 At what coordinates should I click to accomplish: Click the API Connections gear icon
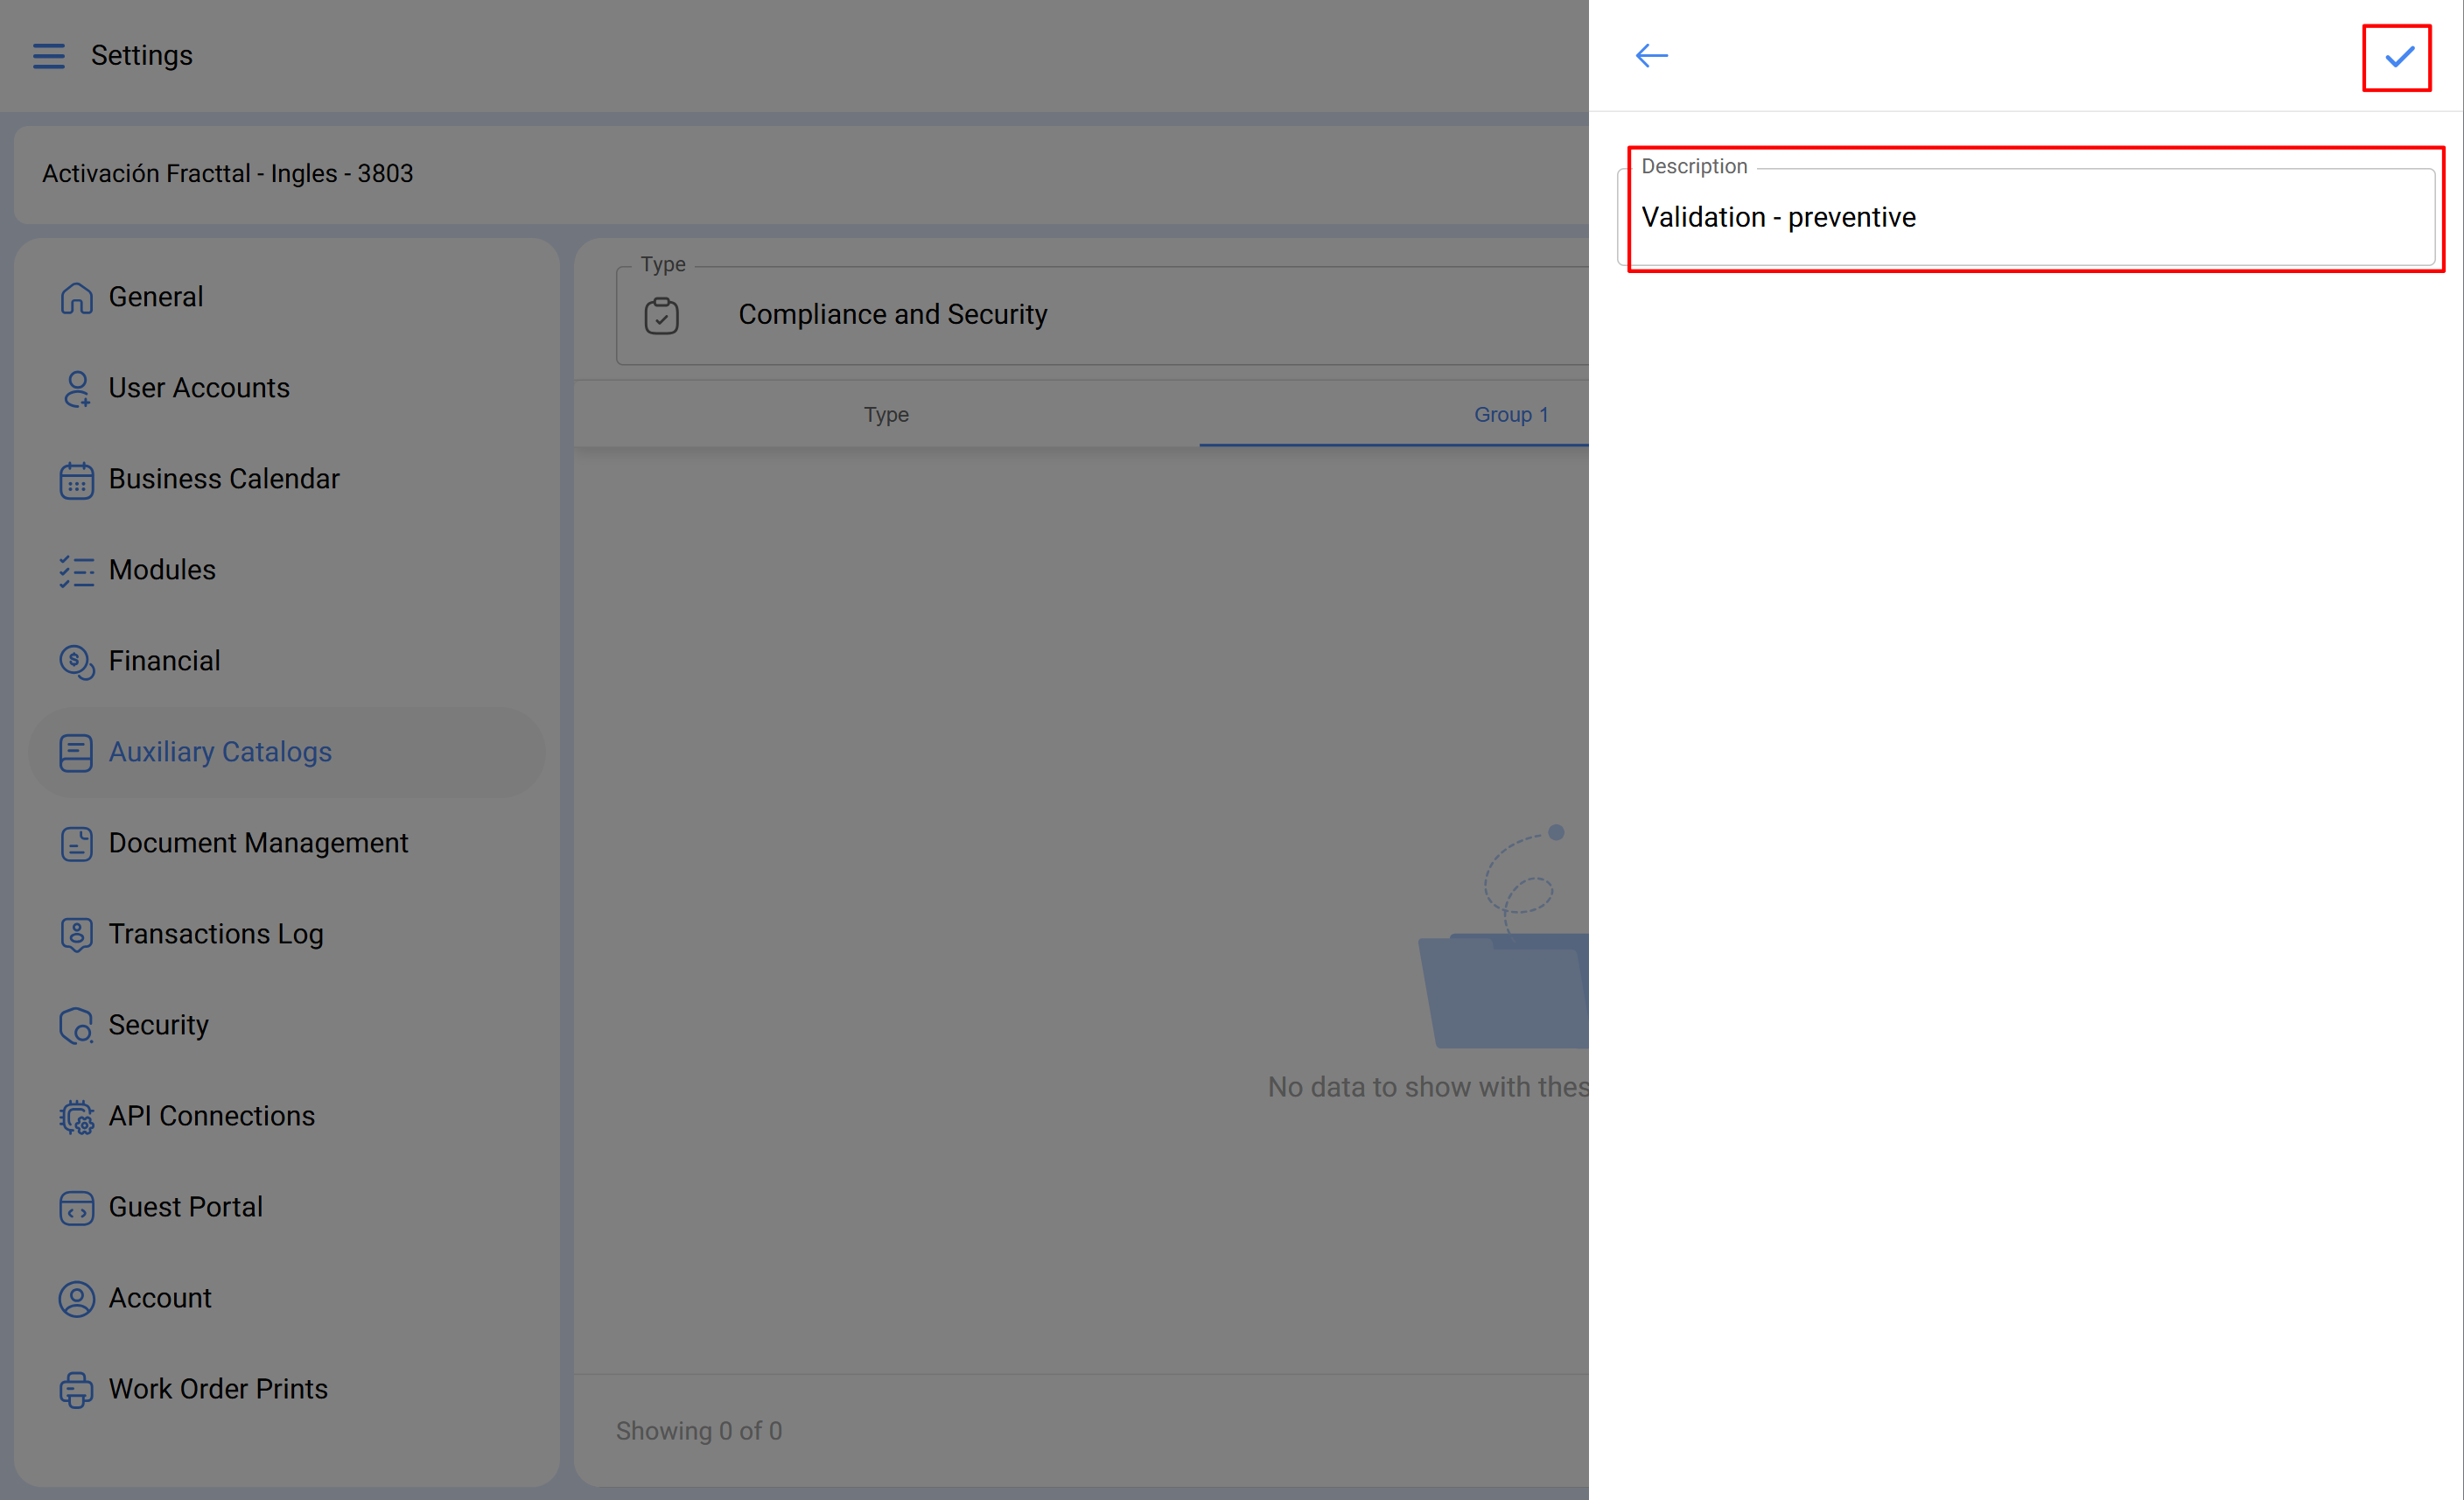(76, 1117)
